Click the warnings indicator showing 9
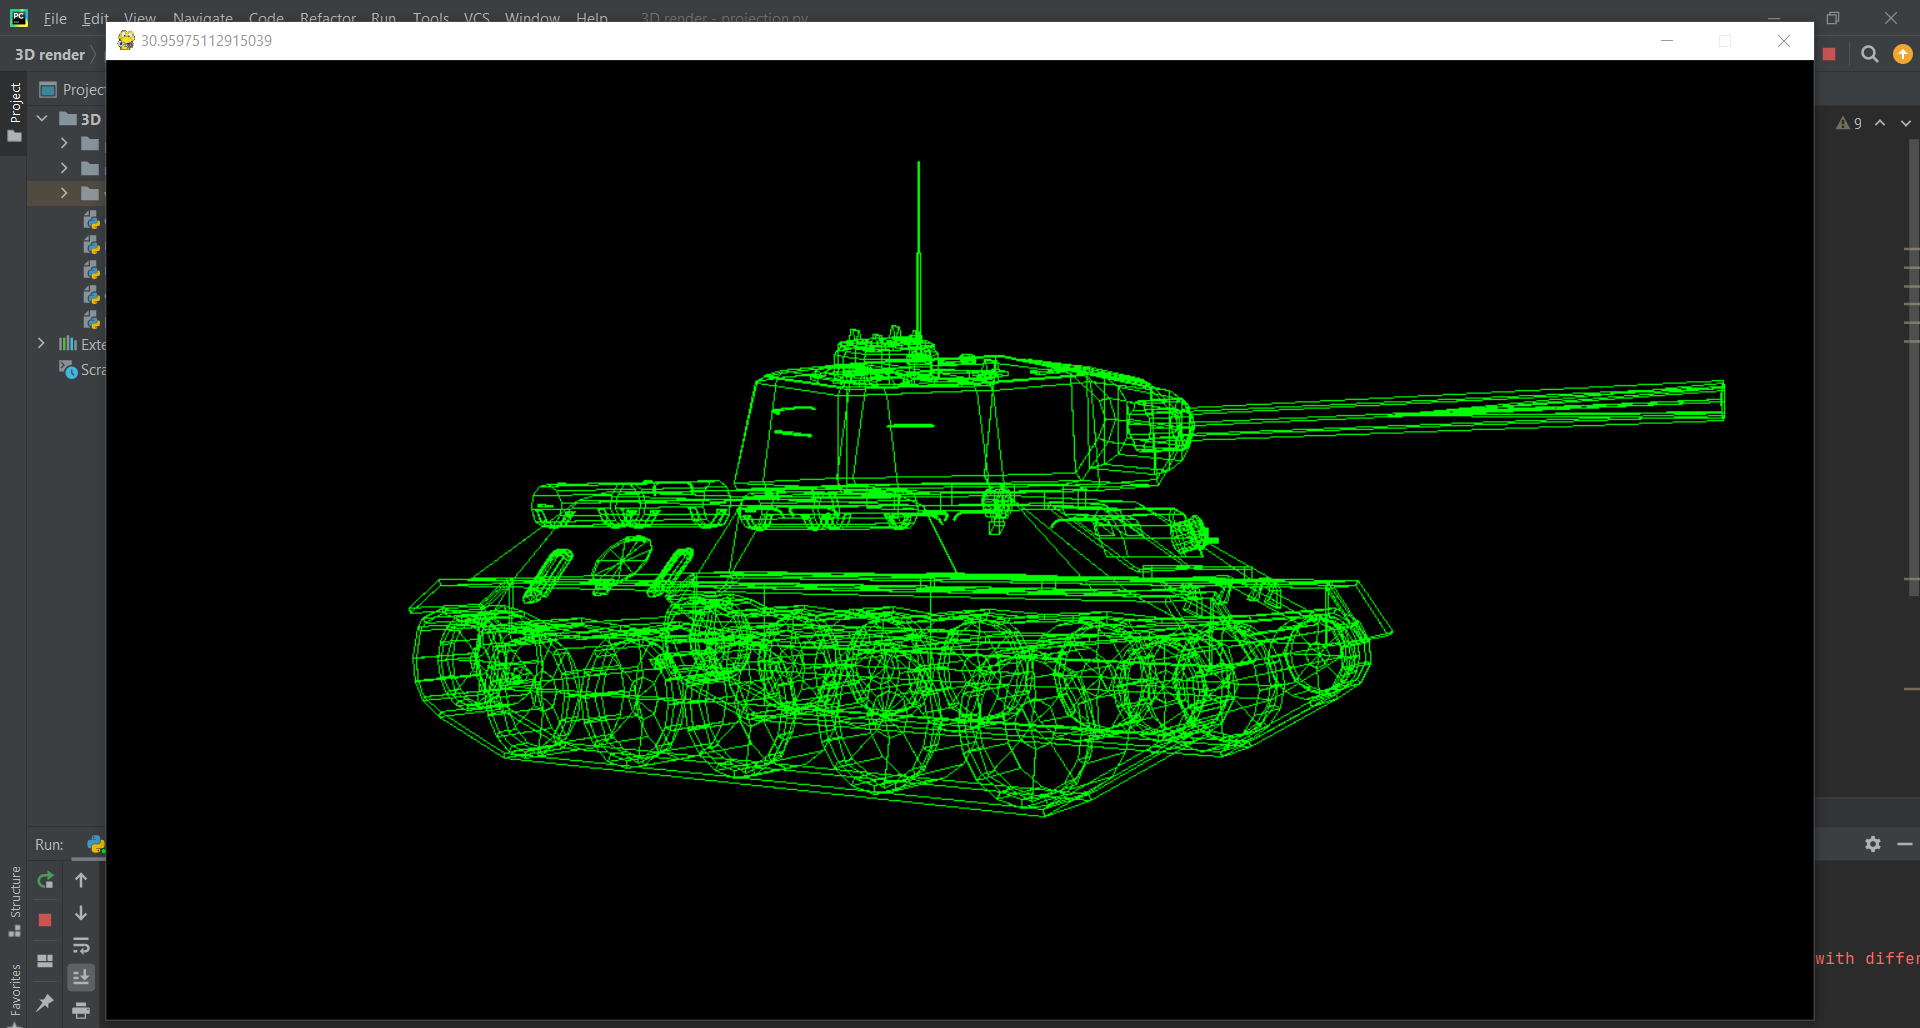The height and width of the screenshot is (1028, 1920). pyautogui.click(x=1849, y=123)
